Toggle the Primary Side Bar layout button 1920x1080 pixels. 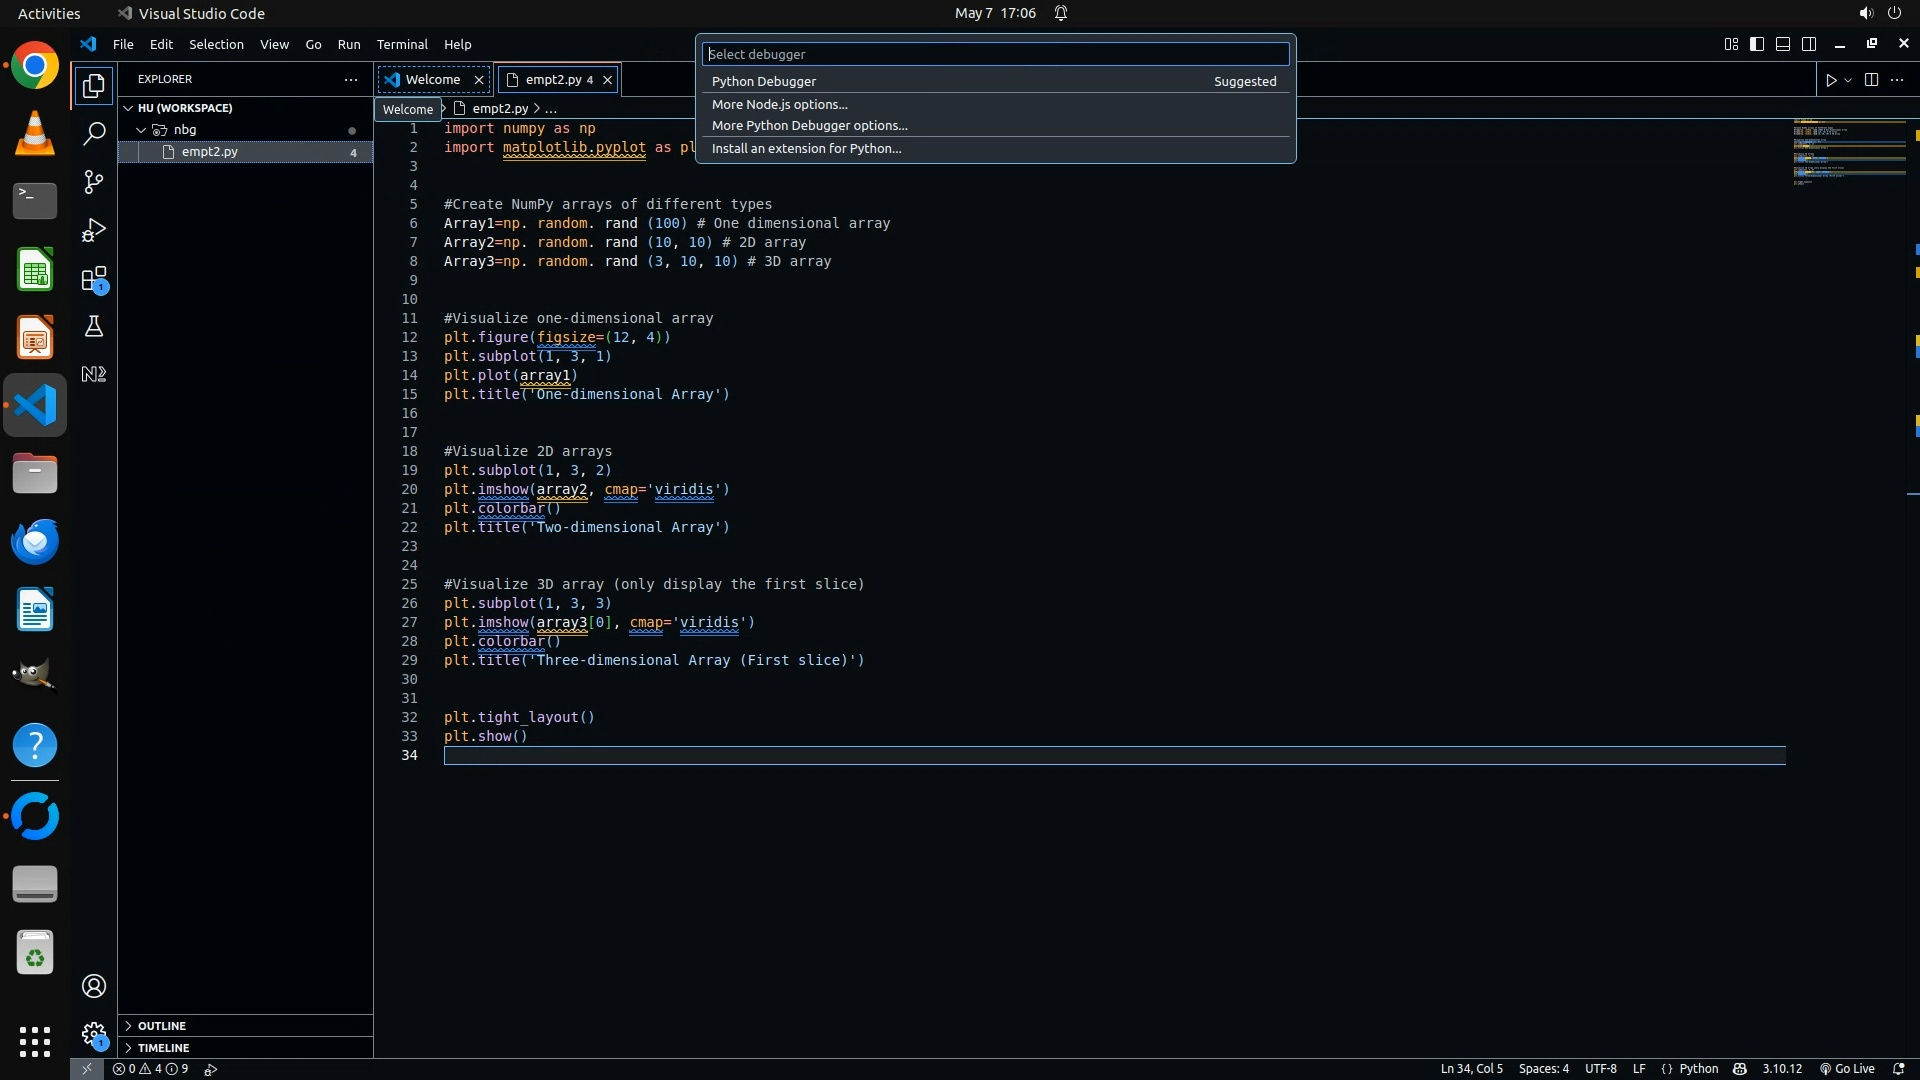pyautogui.click(x=1757, y=44)
